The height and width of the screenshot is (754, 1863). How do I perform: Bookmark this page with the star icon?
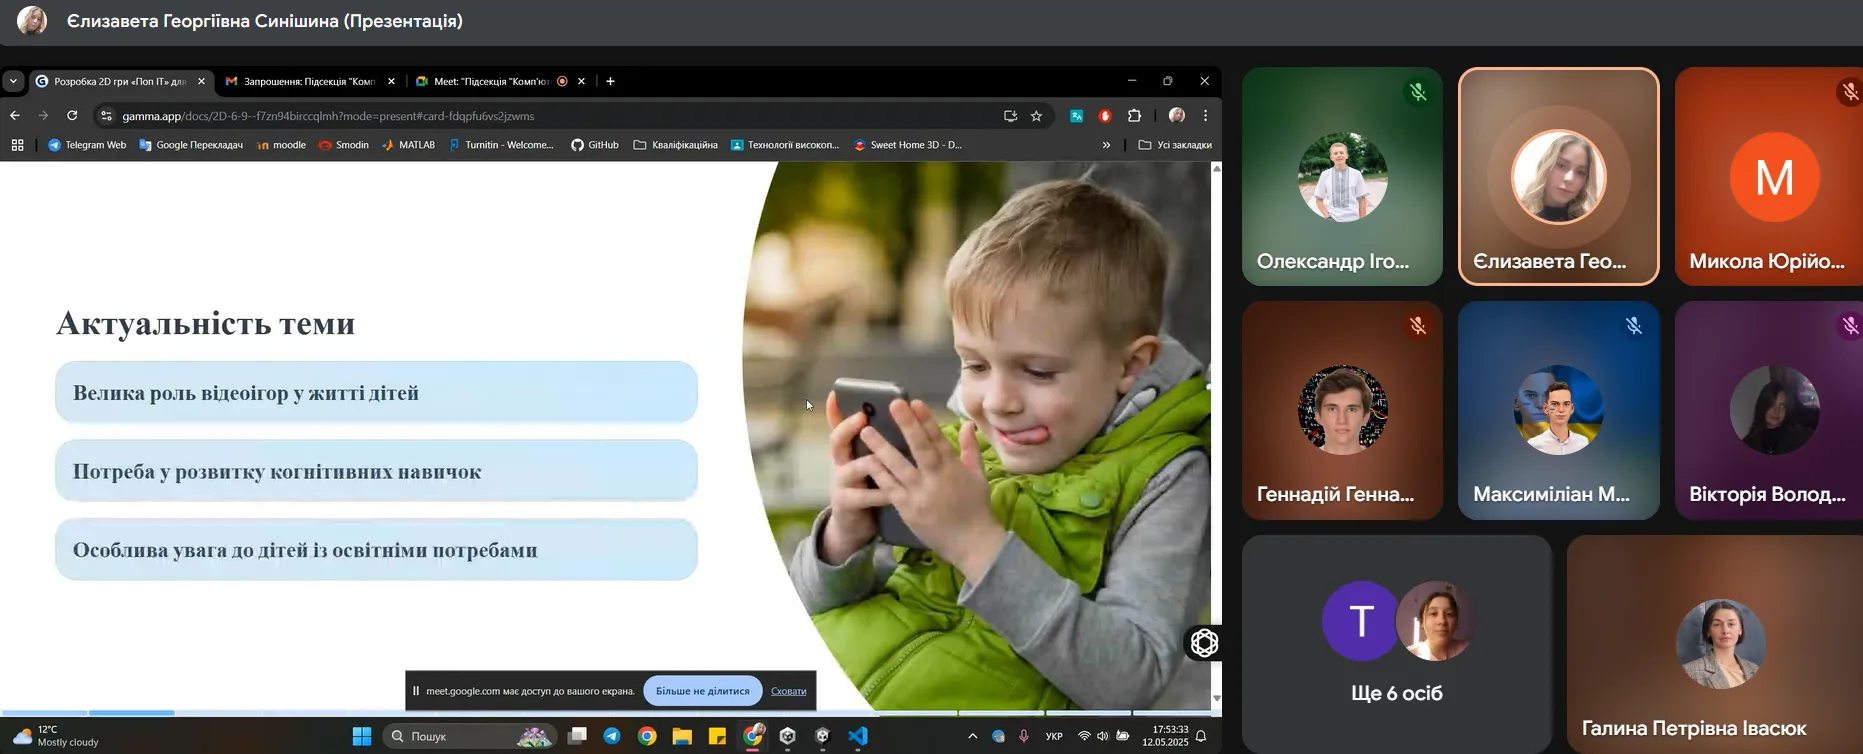pyautogui.click(x=1037, y=116)
